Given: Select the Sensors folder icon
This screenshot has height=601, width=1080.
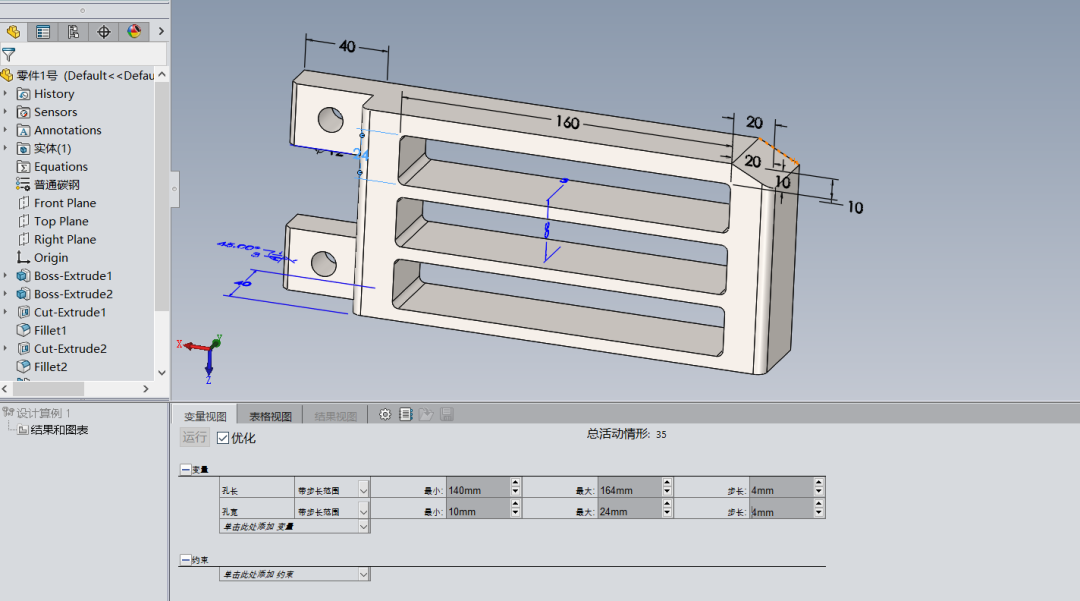Looking at the screenshot, I should (x=23, y=112).
